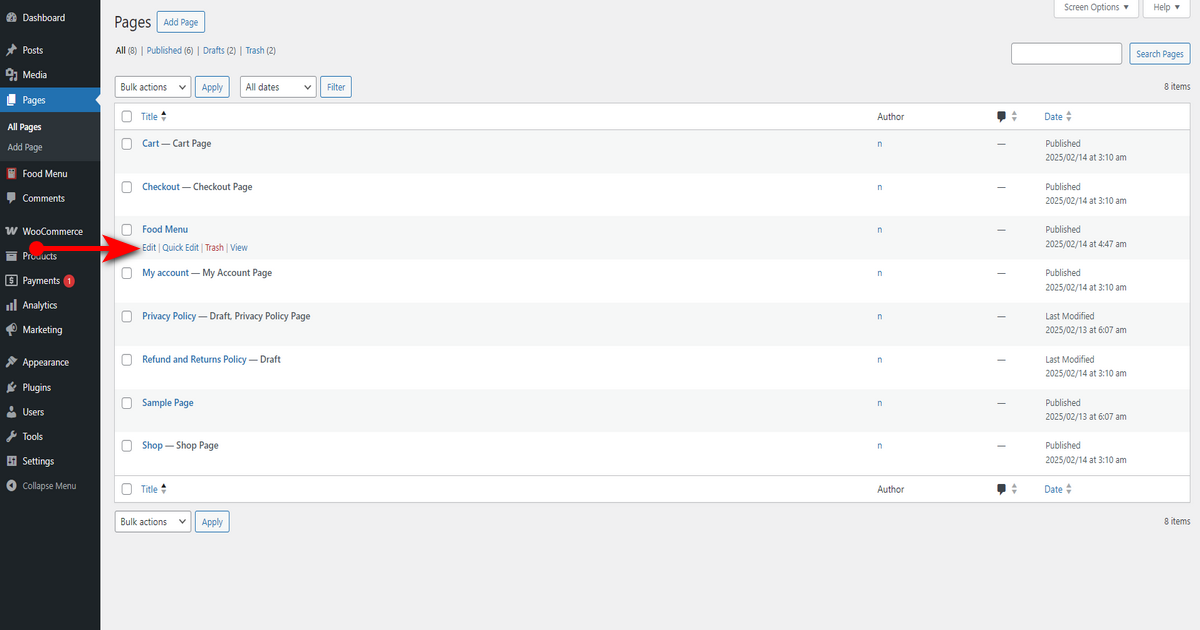Check the Sample Page checkbox

pos(127,403)
